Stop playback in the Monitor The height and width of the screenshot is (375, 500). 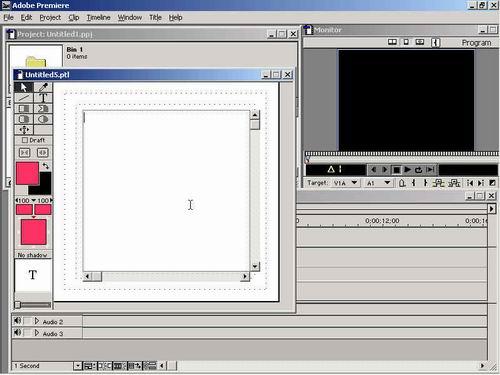click(x=396, y=170)
